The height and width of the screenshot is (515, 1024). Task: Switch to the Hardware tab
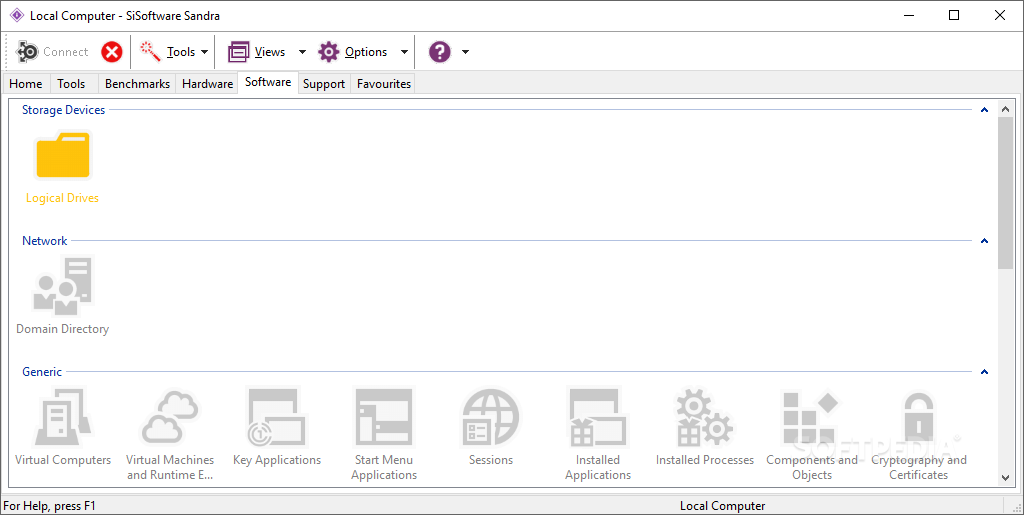(208, 84)
